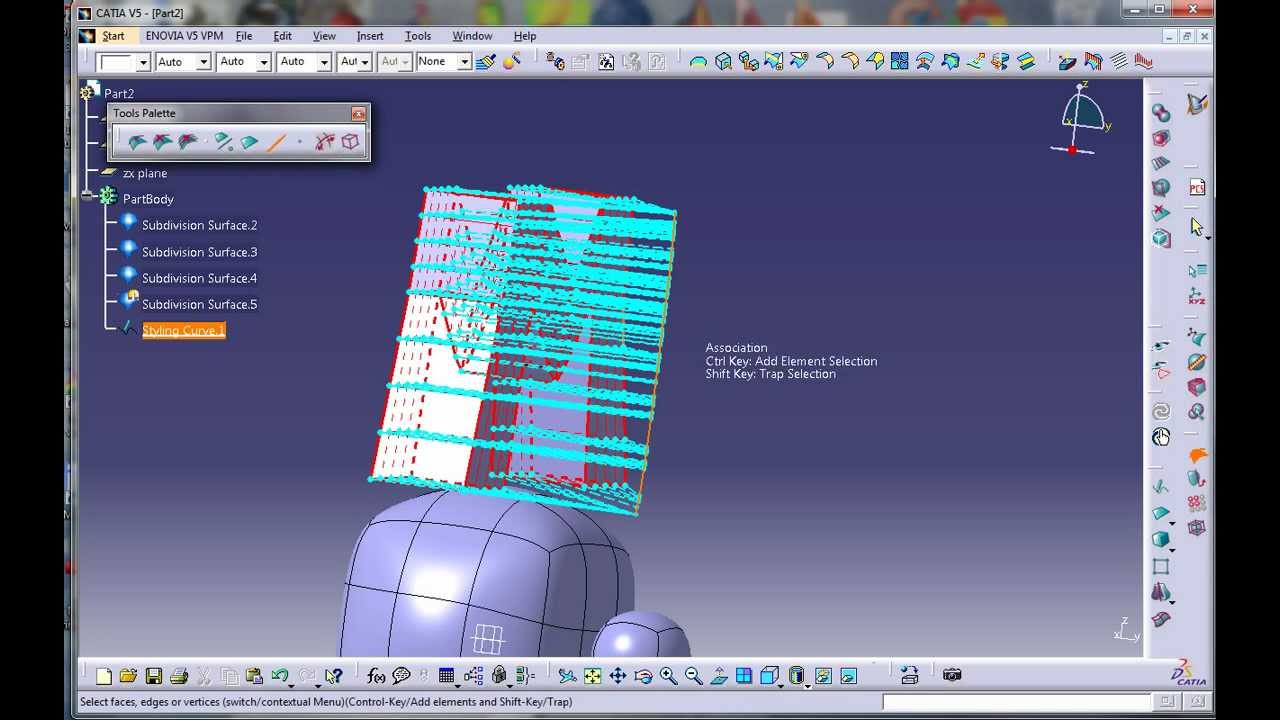Open the Formula f(x) tool
Image resolution: width=1280 pixels, height=720 pixels.
tap(376, 676)
